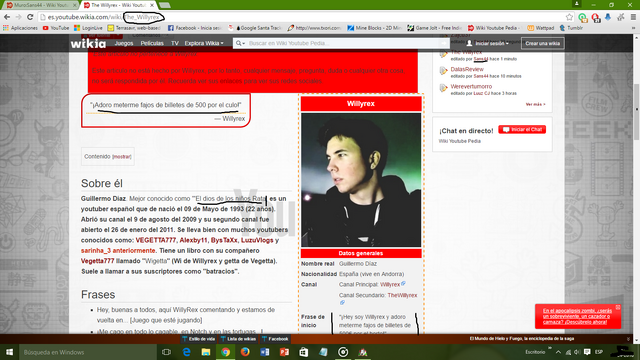Open the BysTaXx article link
Screen dimensions: 640x360
(x=224, y=240)
